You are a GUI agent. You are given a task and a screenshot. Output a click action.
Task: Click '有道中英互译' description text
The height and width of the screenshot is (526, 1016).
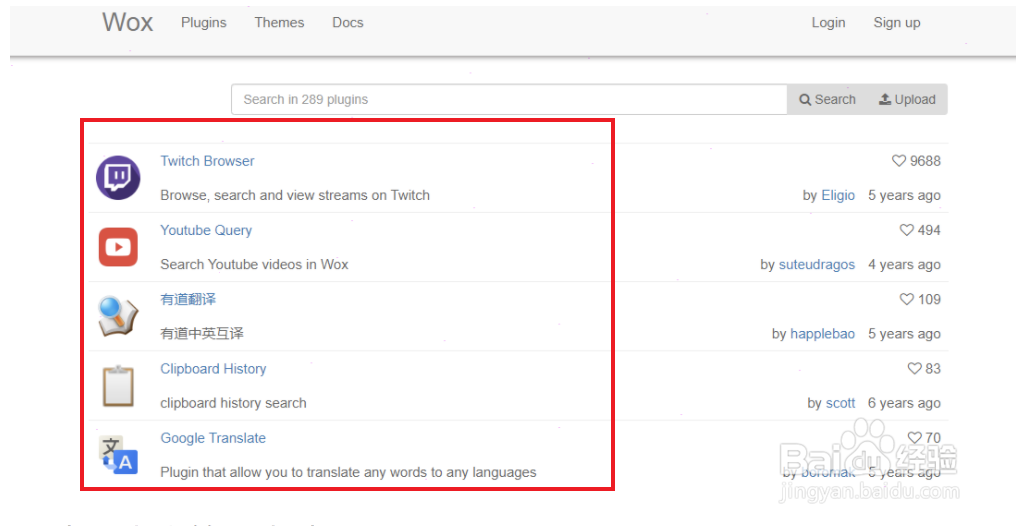click(202, 334)
